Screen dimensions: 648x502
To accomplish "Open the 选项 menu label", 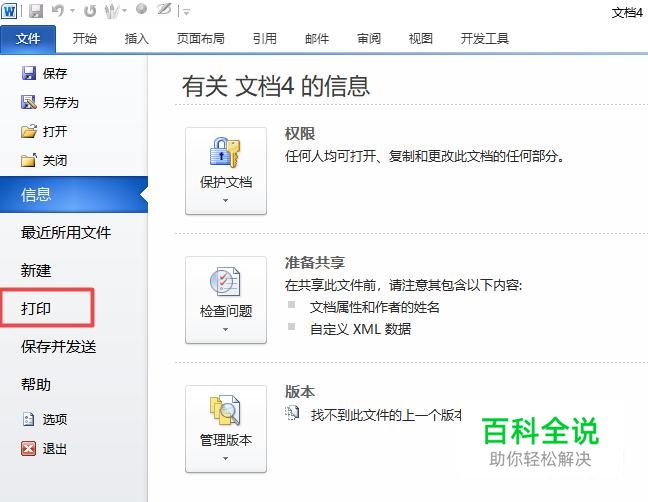I will (55, 419).
